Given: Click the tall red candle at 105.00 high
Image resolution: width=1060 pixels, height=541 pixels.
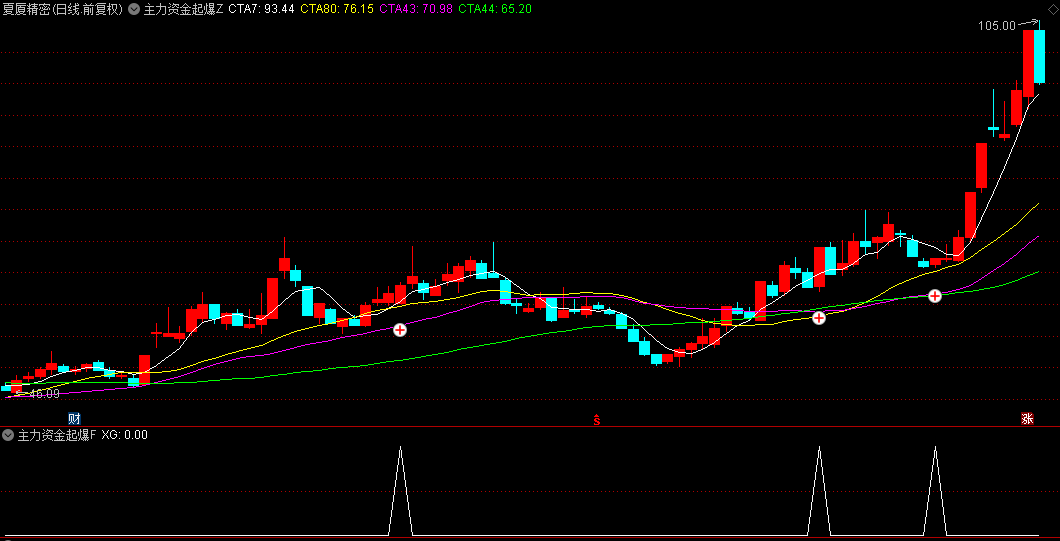Looking at the screenshot, I should click(x=1028, y=64).
